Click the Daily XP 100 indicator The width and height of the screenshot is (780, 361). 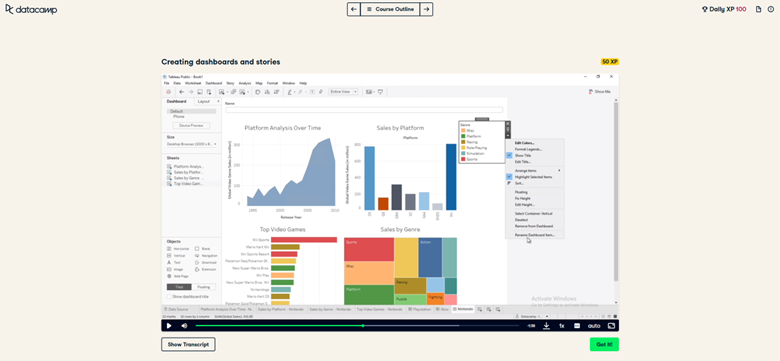point(724,9)
